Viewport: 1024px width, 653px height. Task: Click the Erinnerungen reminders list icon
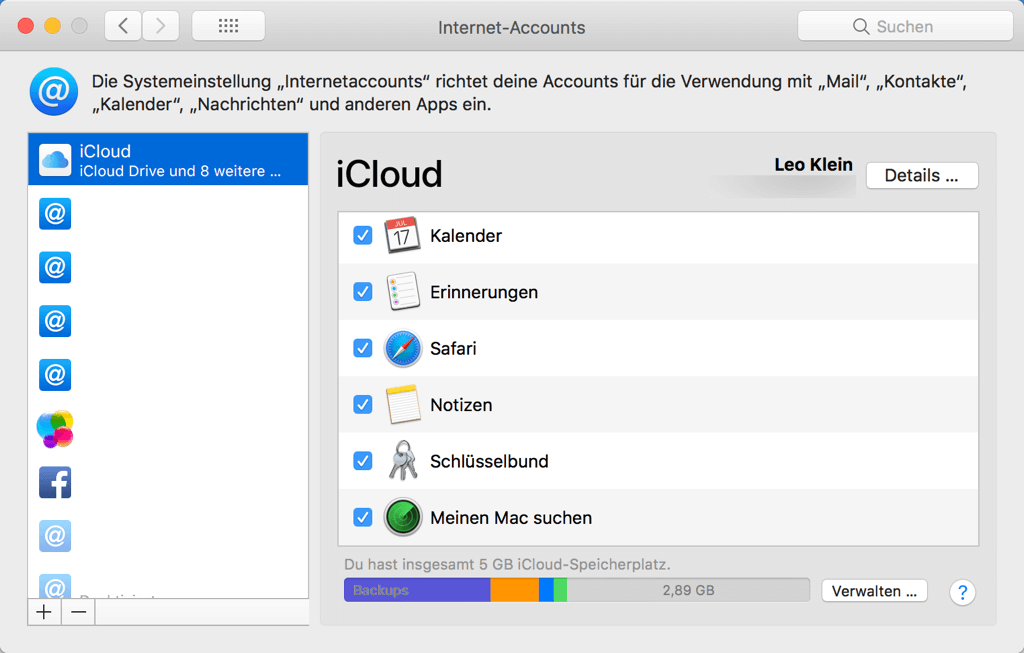click(402, 291)
